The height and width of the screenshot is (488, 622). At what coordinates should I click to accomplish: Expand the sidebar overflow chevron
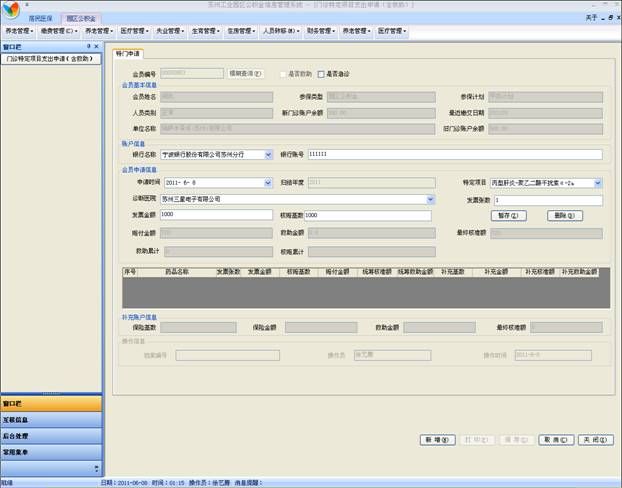[x=96, y=469]
